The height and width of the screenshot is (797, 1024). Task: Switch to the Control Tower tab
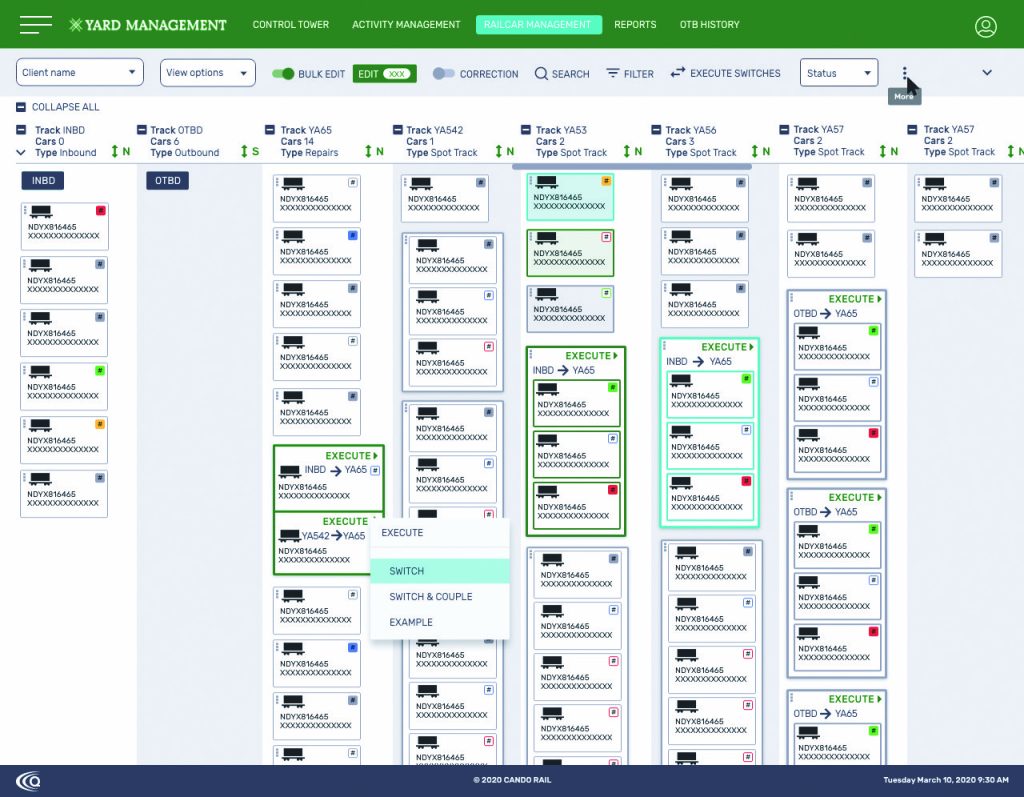click(290, 25)
